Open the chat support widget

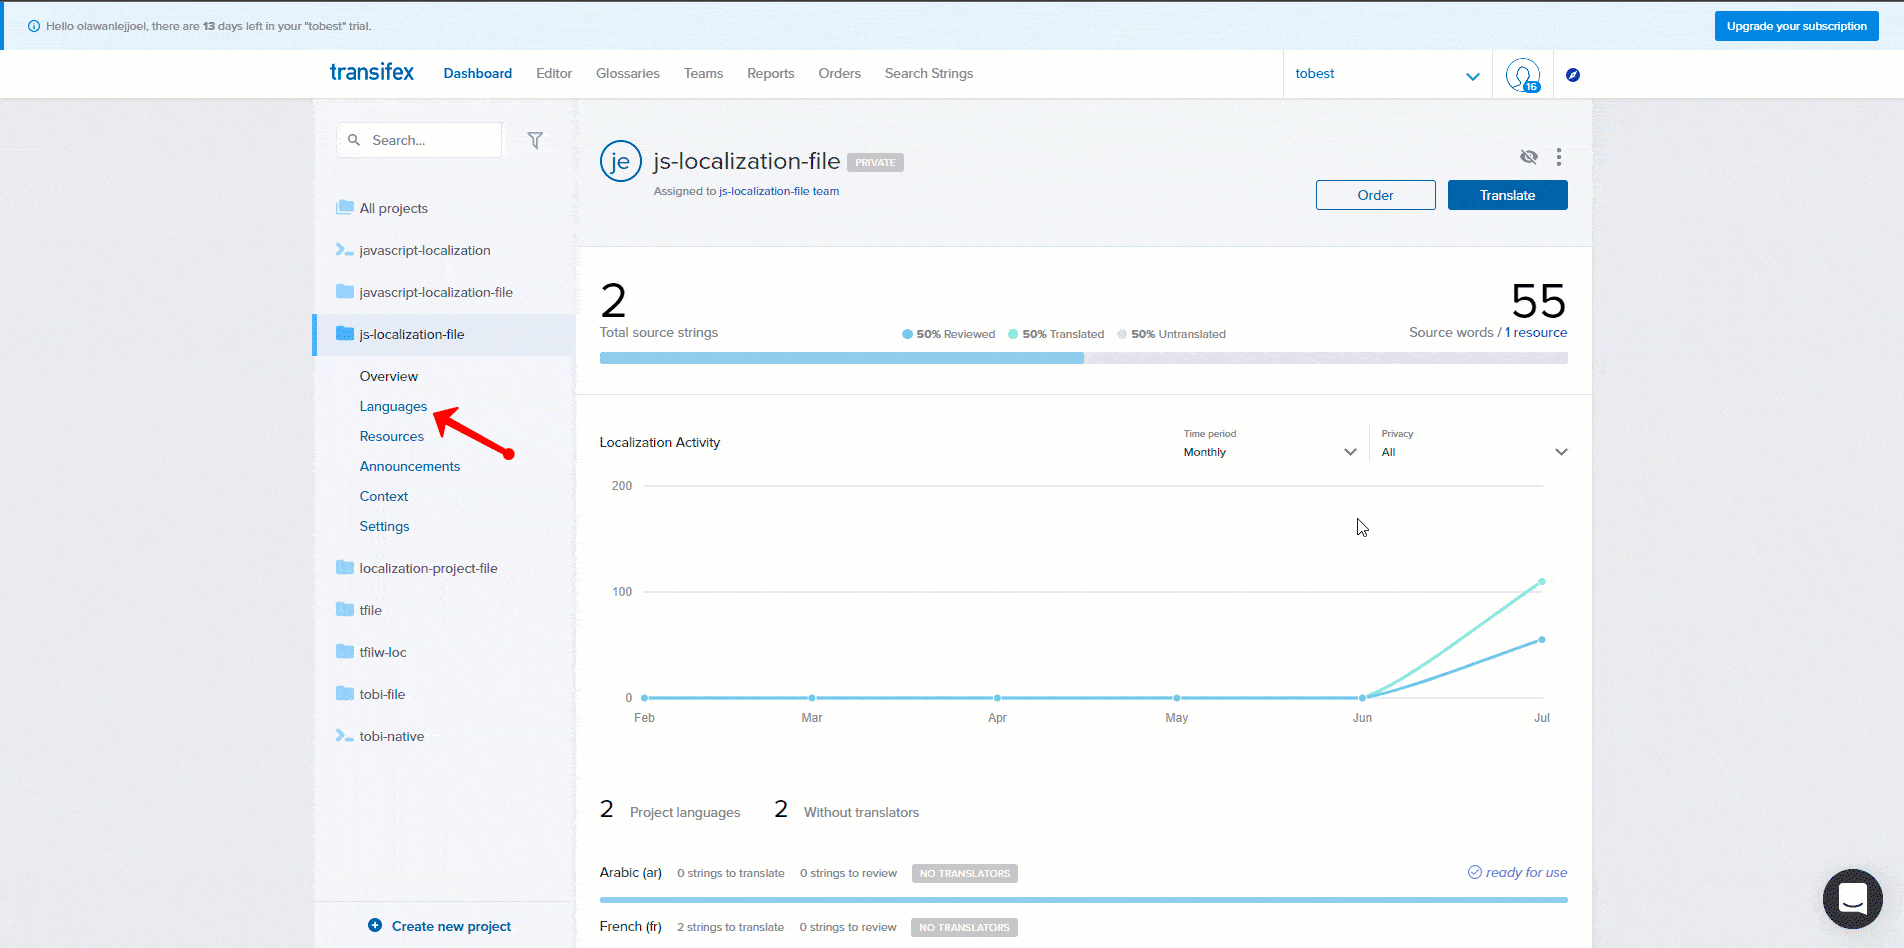point(1852,898)
